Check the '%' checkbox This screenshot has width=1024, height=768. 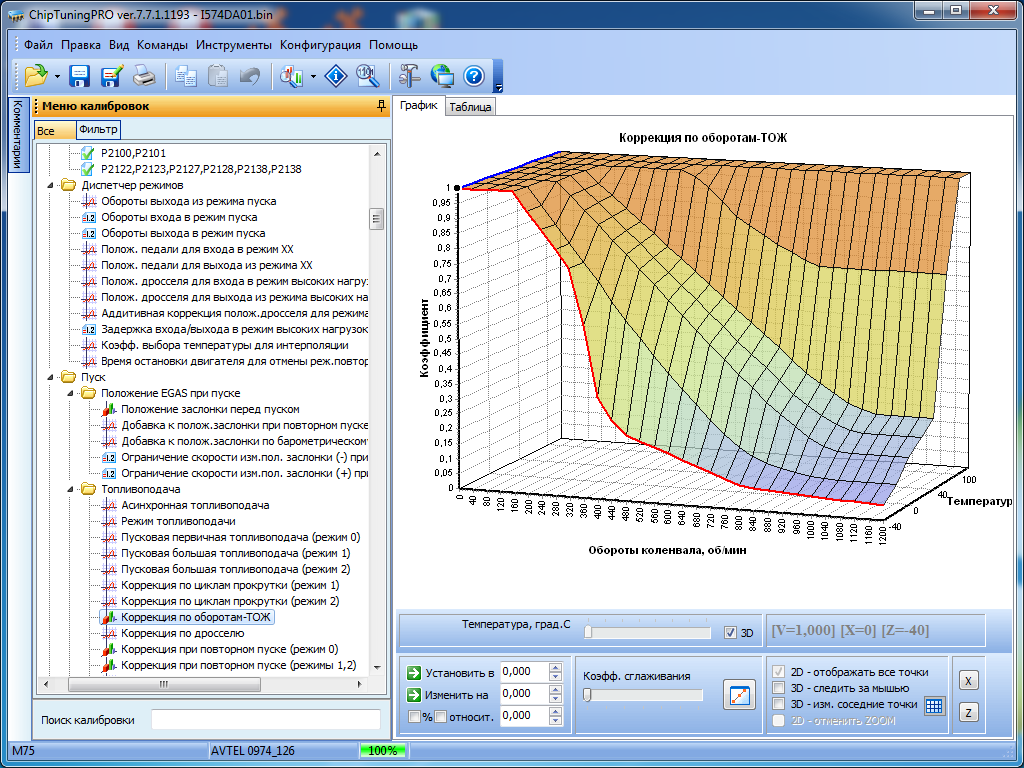(414, 716)
